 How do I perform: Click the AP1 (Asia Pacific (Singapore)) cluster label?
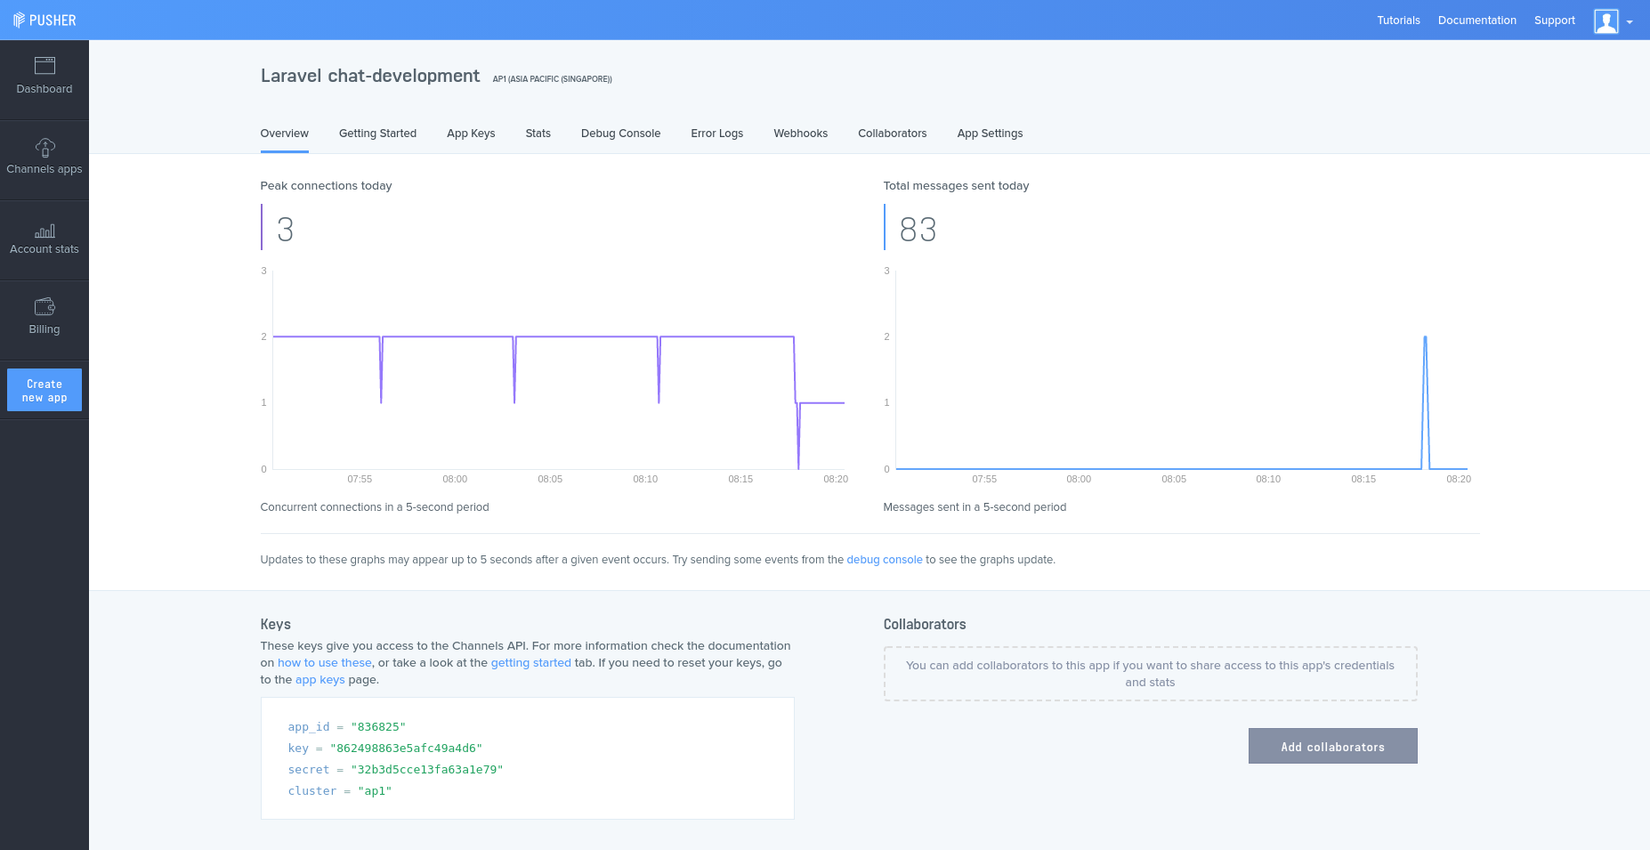coord(552,79)
